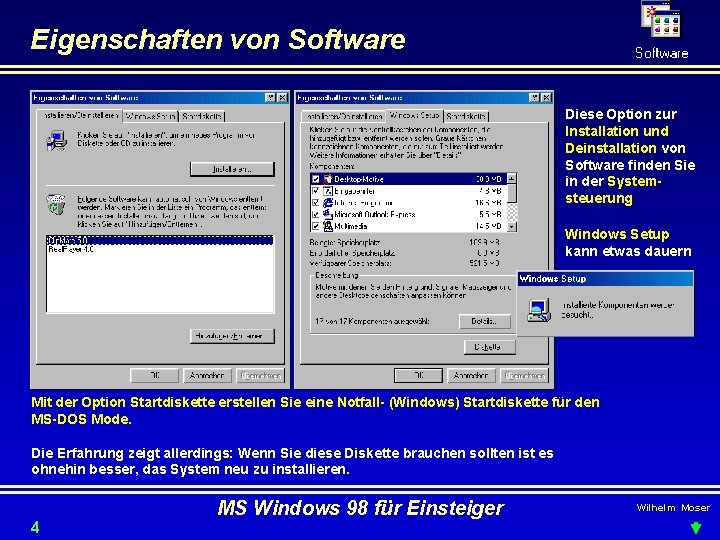720x540 pixels.
Task: Click the Eingabehilfen component icon
Action: click(328, 191)
